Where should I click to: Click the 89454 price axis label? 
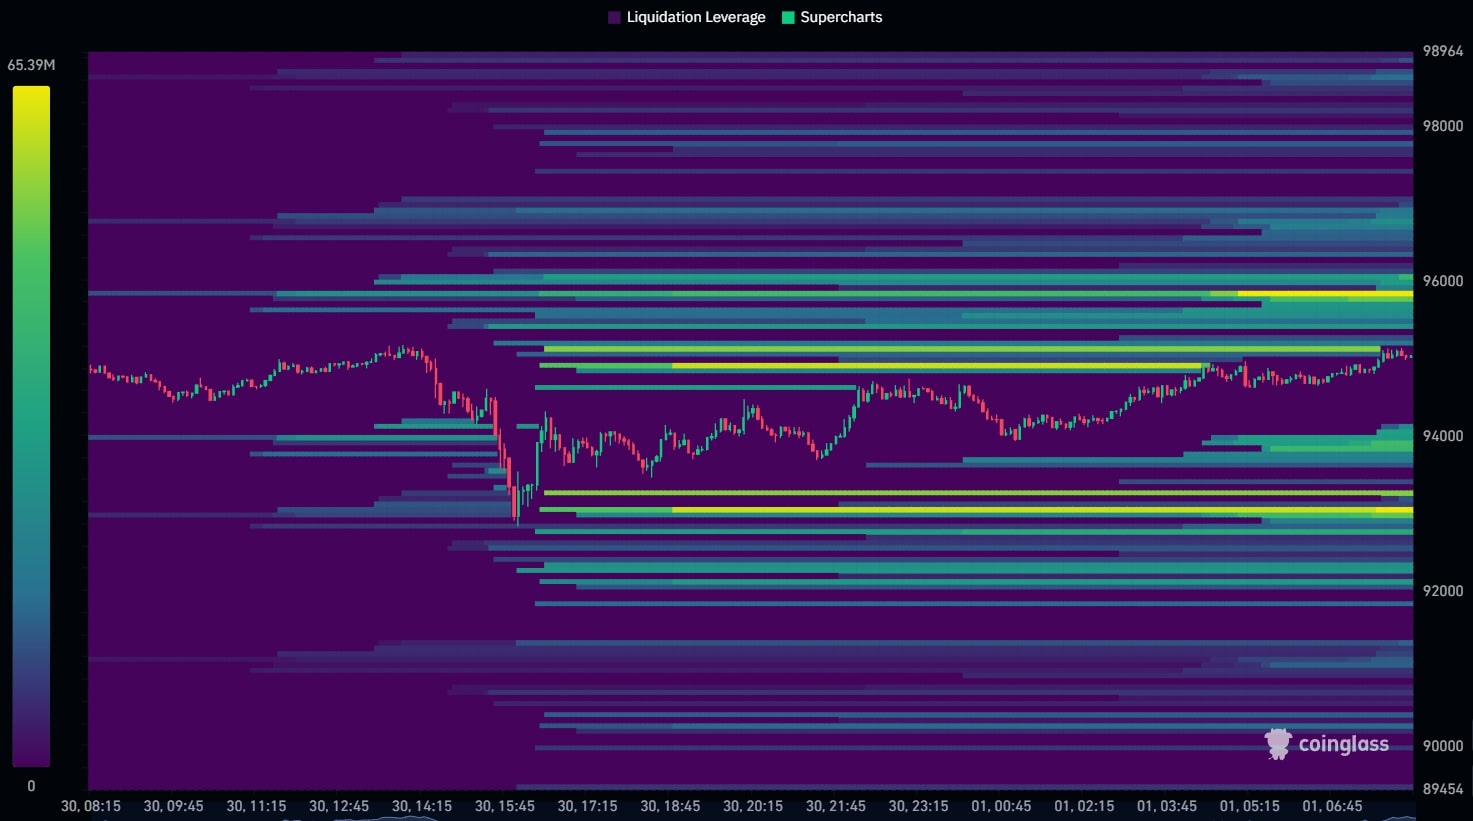click(1443, 789)
